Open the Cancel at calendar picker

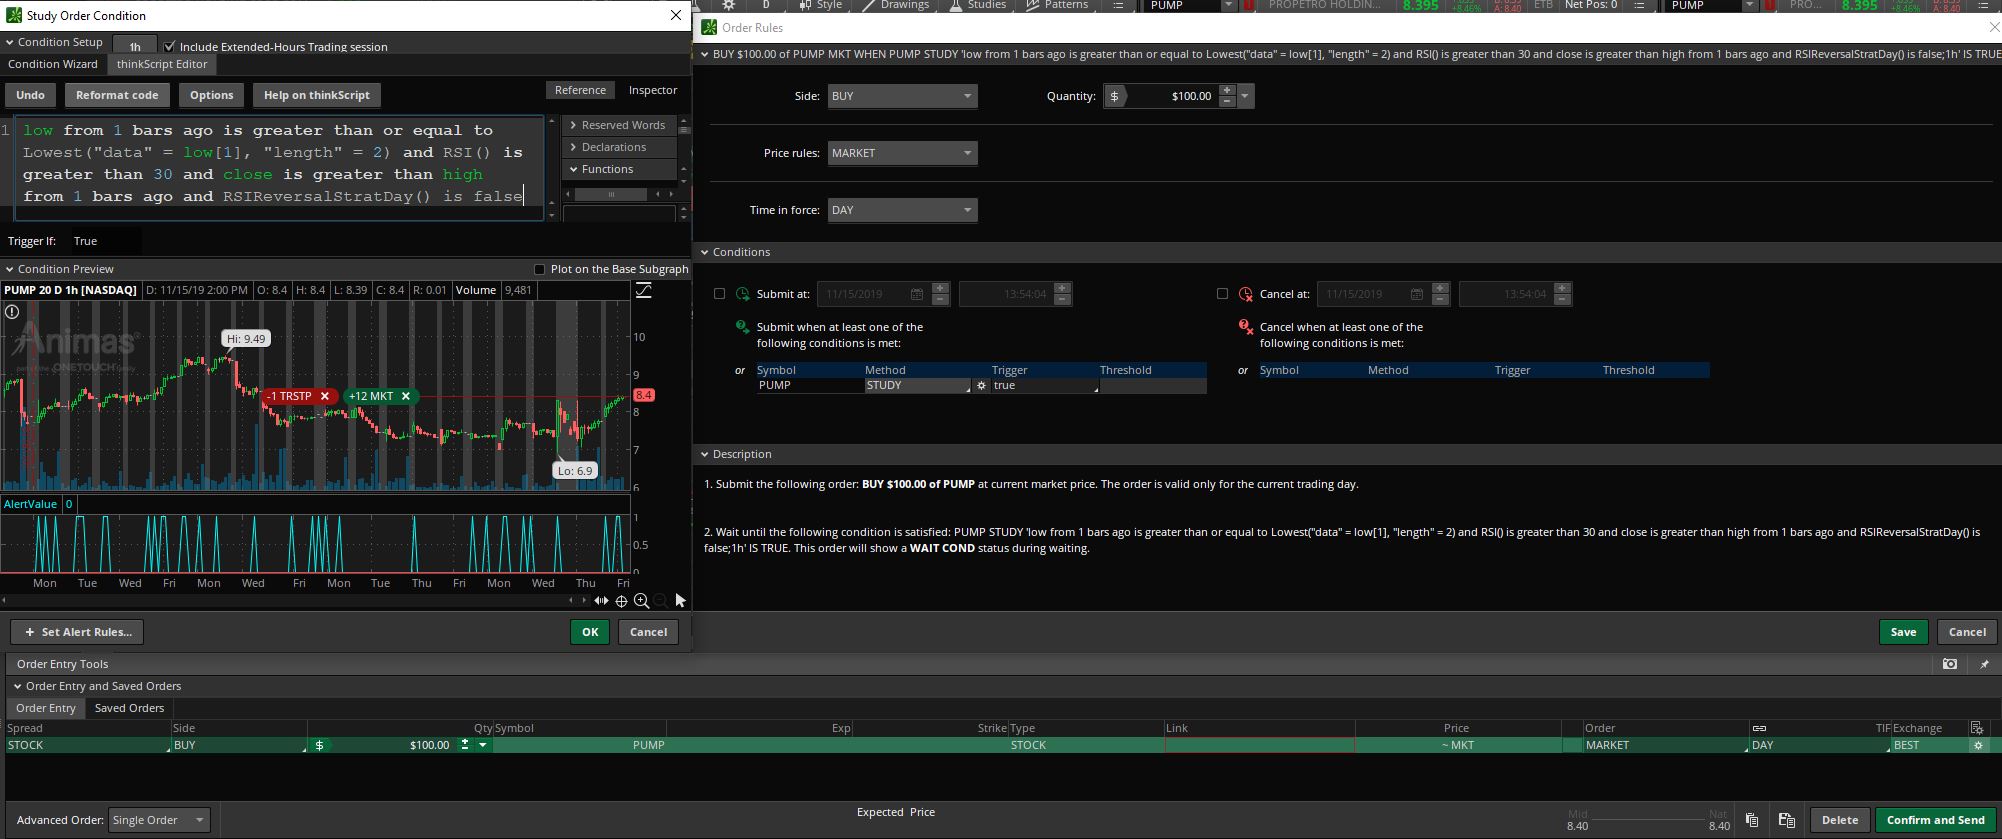1416,294
